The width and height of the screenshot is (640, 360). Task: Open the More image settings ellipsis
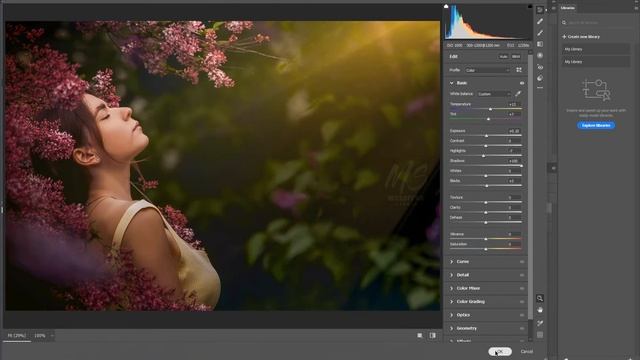(540, 88)
